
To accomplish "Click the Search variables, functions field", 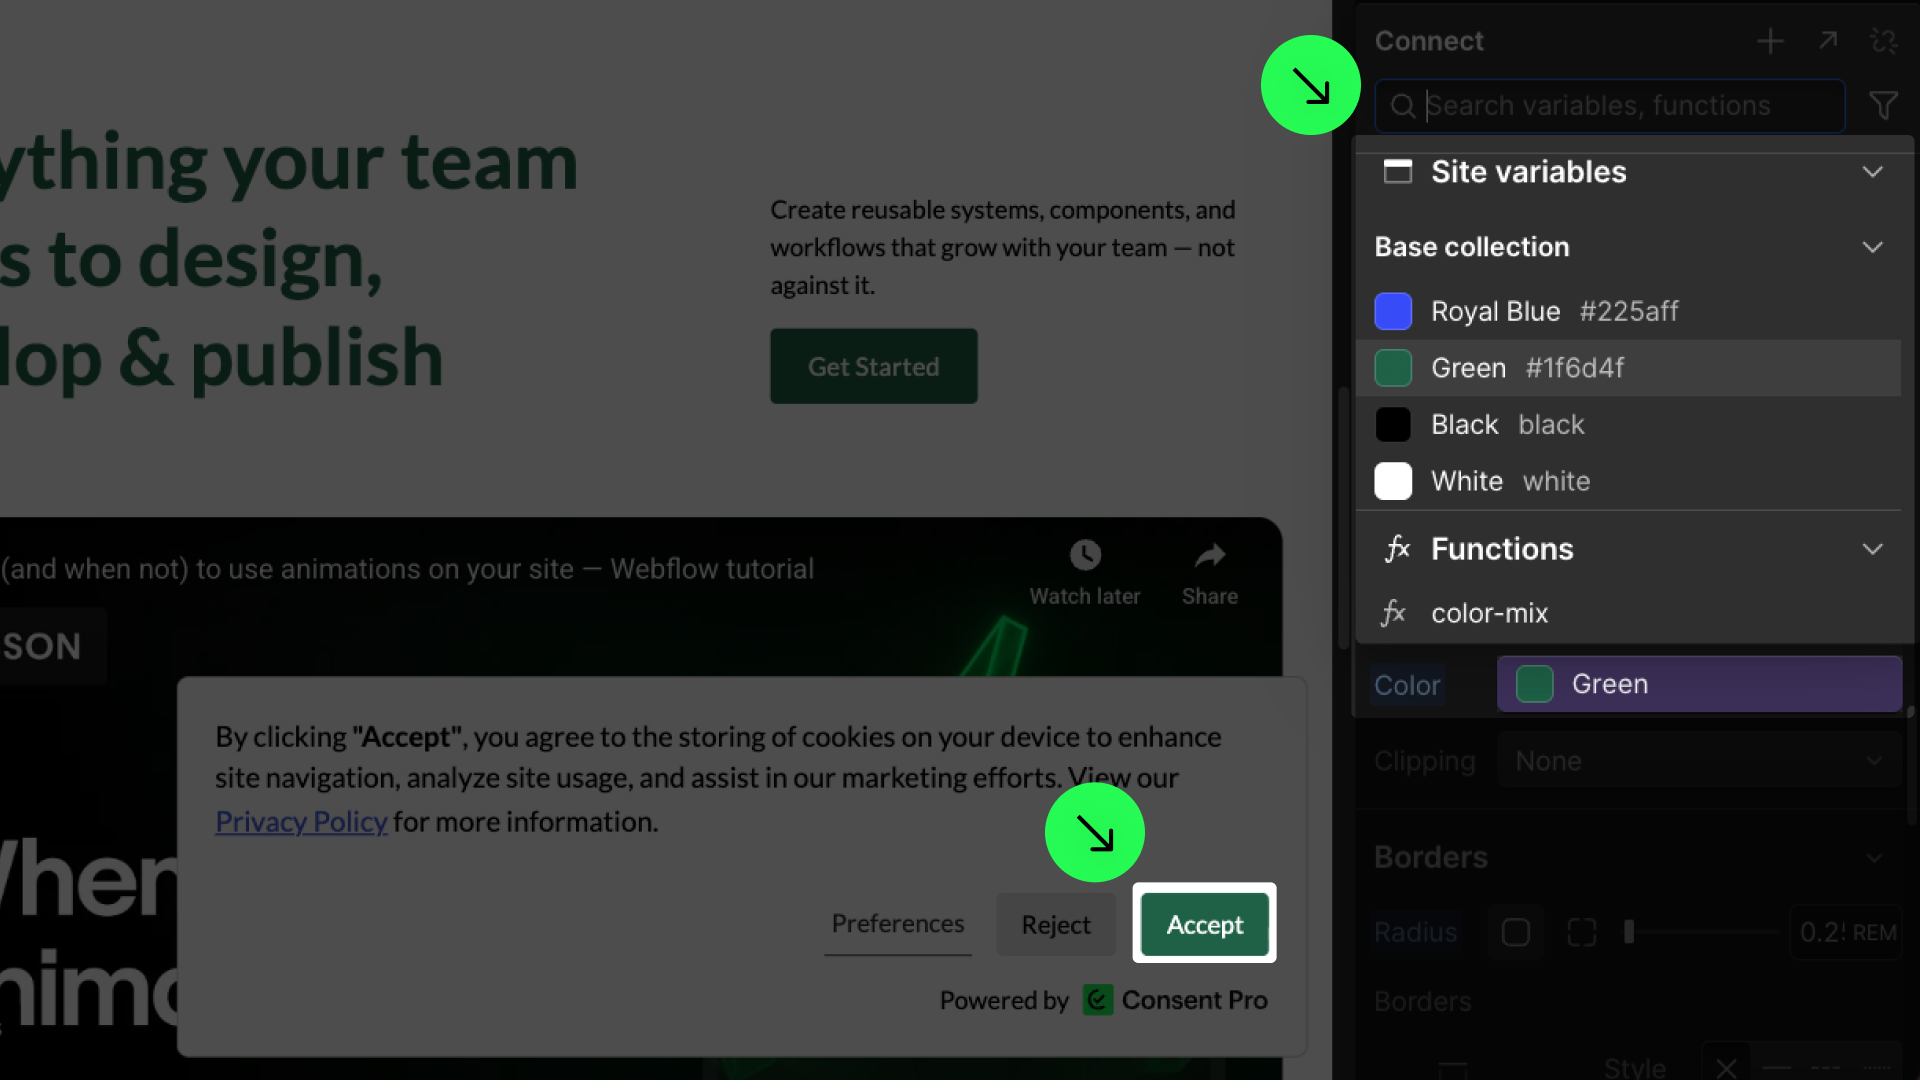I will (1610, 105).
